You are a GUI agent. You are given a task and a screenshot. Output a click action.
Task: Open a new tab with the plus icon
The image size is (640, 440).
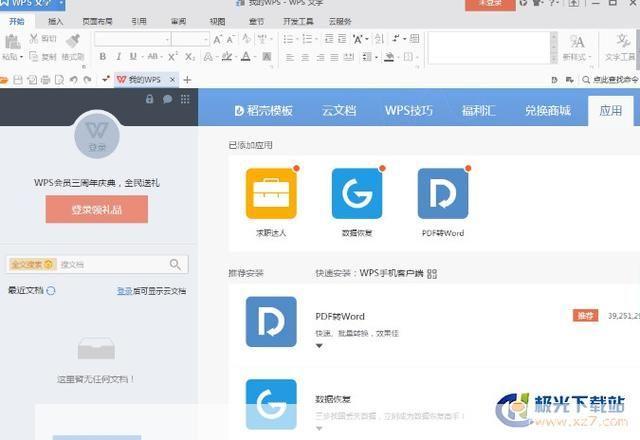point(187,80)
